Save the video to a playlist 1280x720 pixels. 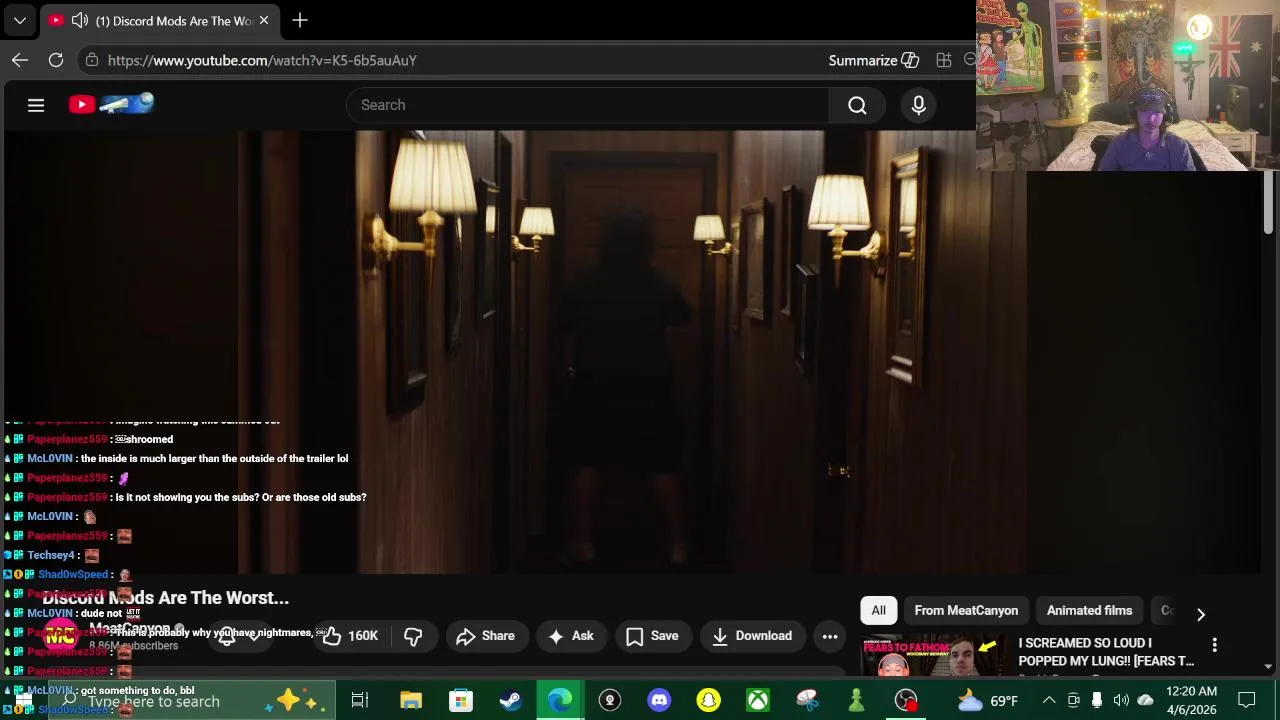(x=652, y=636)
